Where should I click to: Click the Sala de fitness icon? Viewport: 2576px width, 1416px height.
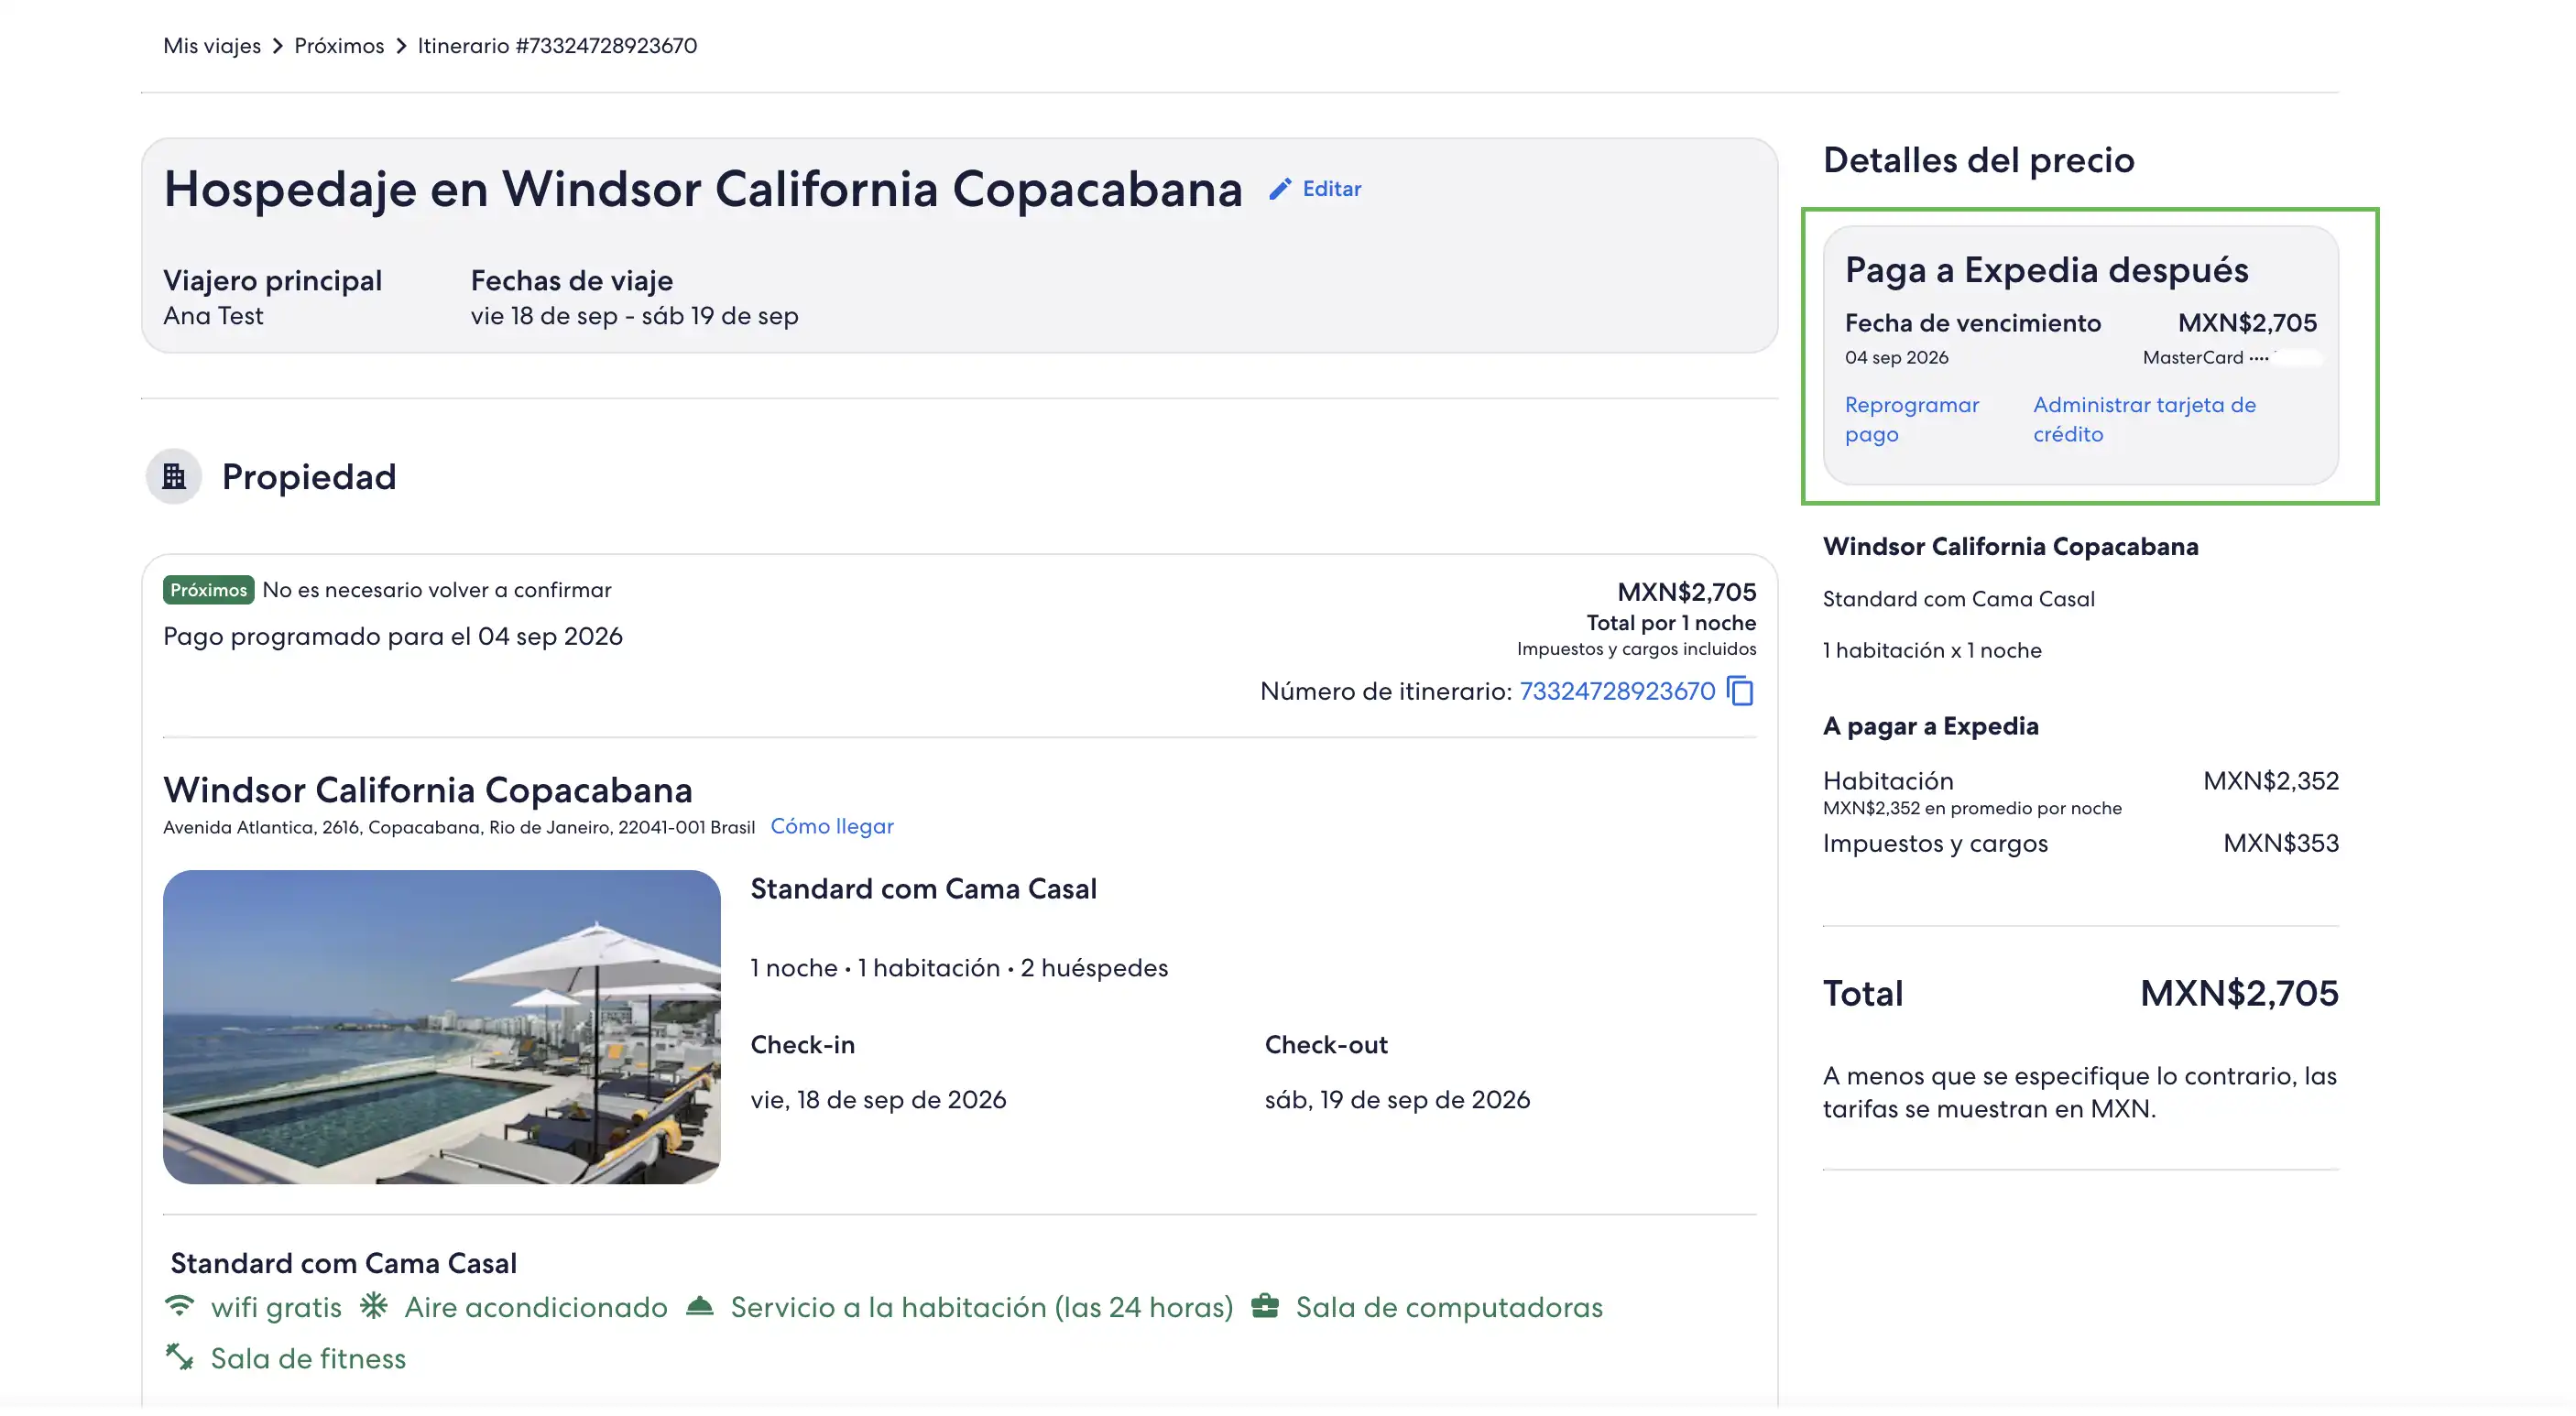click(x=179, y=1358)
